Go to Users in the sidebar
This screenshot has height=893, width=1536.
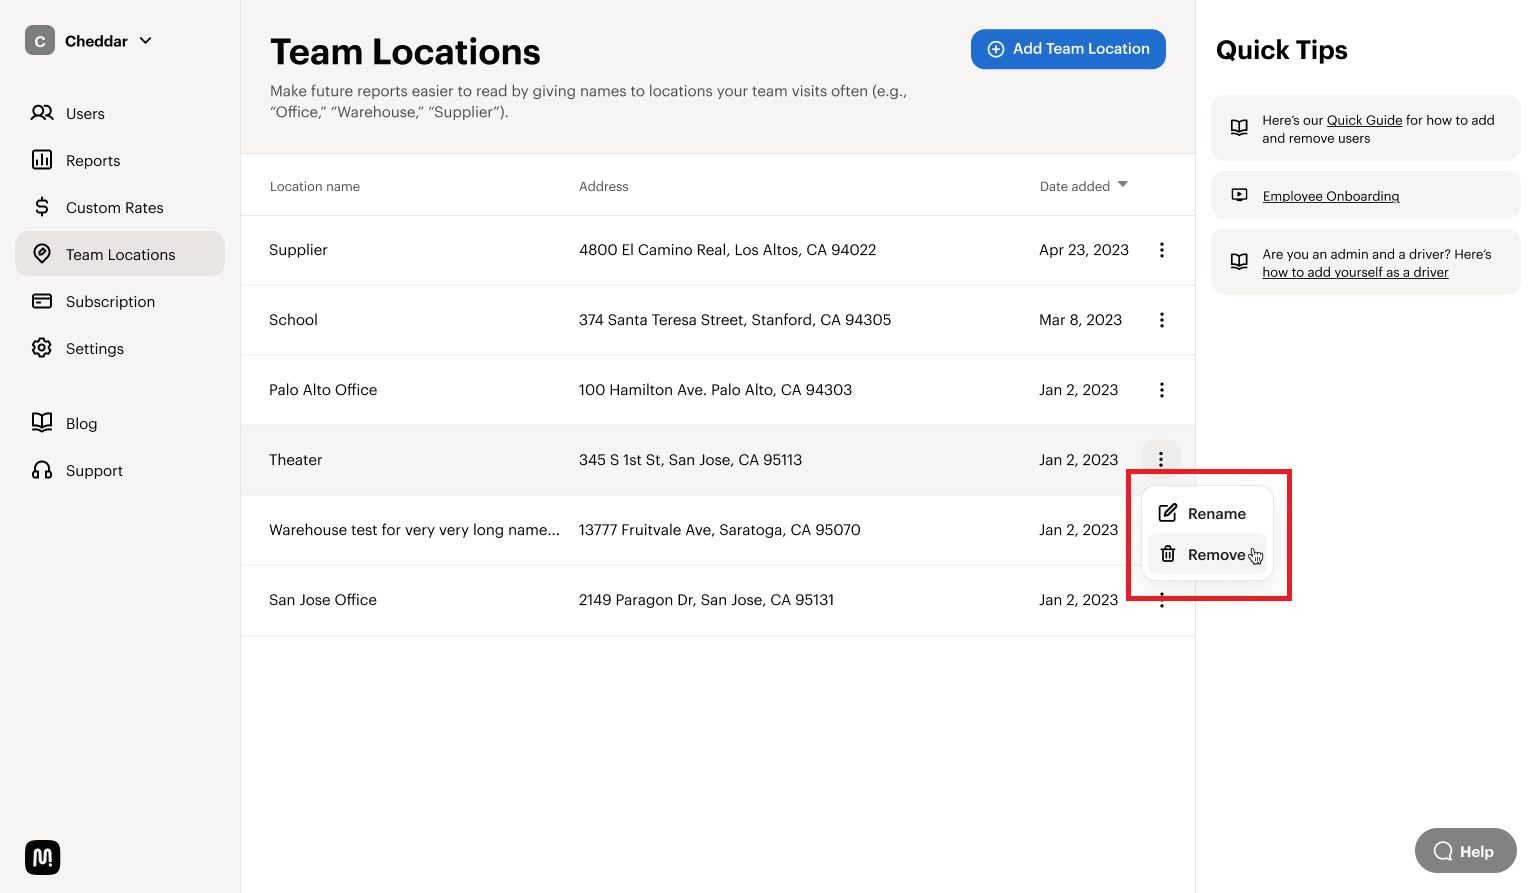point(120,113)
